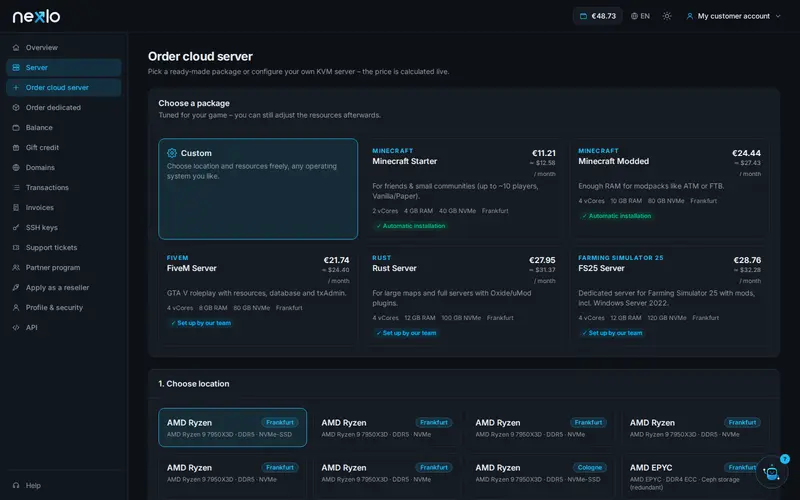This screenshot has width=800, height=500.
Task: Go to Order dedicated menu item
Action: click(x=64, y=108)
